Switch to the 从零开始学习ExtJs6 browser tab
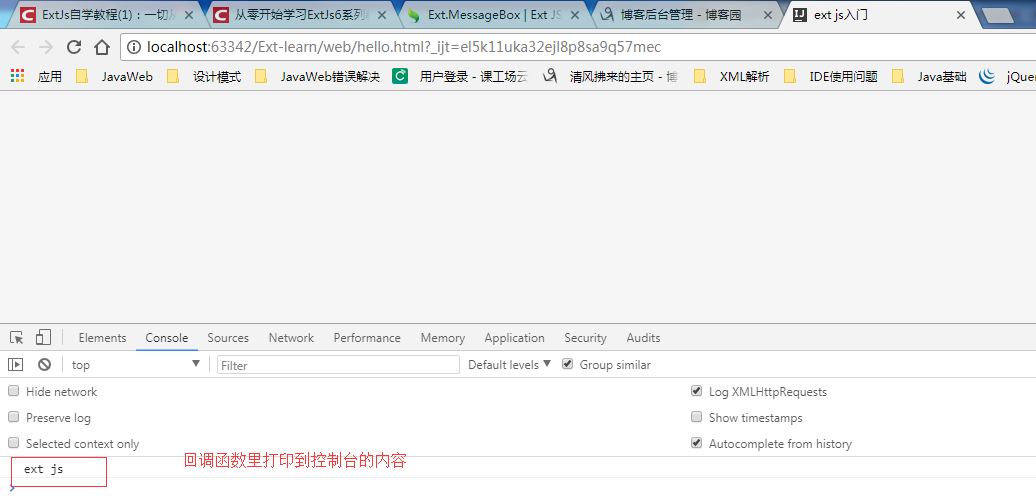 pyautogui.click(x=297, y=15)
